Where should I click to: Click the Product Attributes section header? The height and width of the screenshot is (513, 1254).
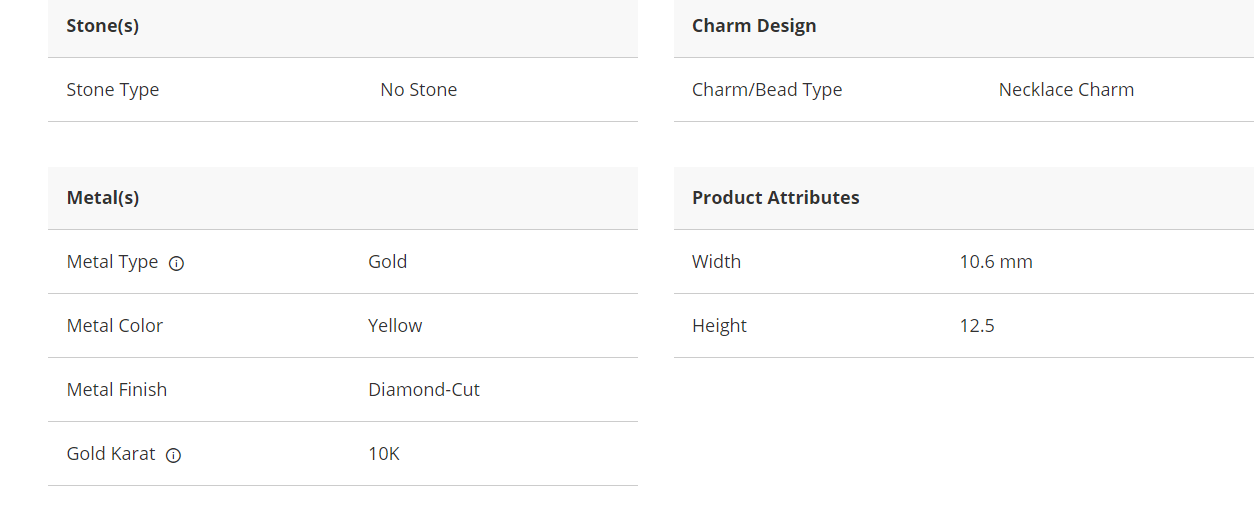click(776, 198)
